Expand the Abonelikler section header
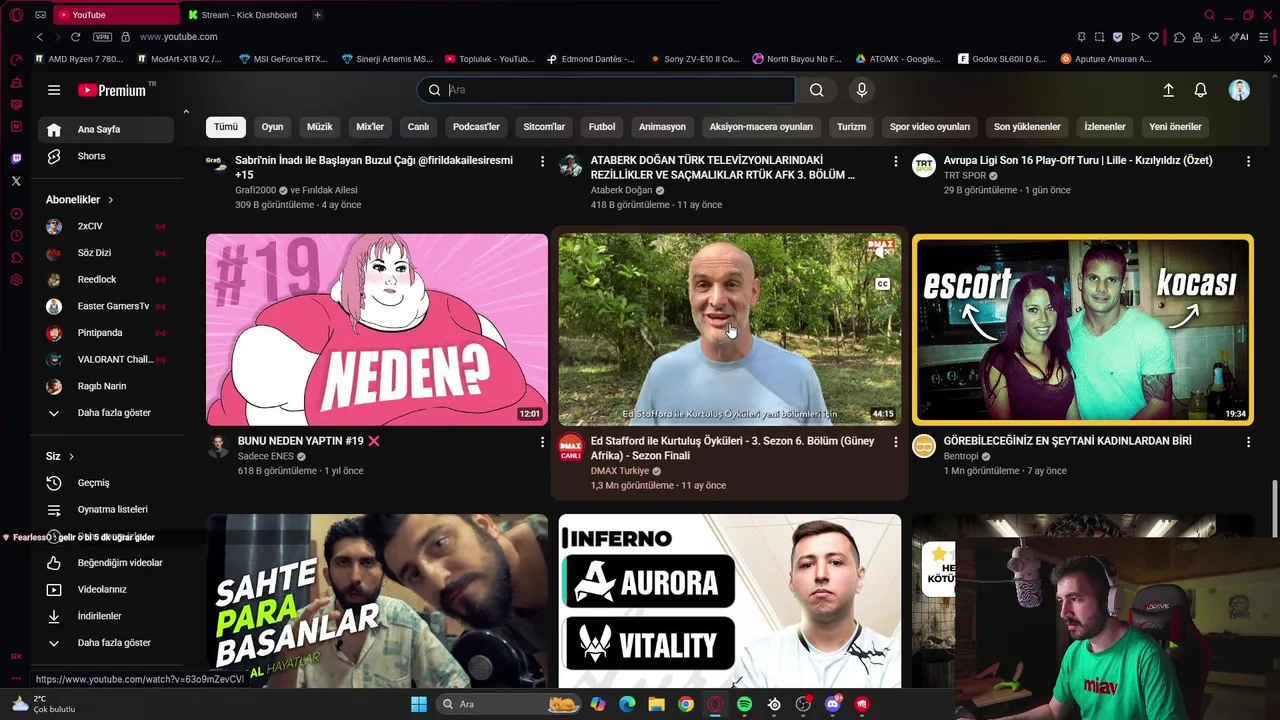Image resolution: width=1280 pixels, height=720 pixels. [x=80, y=200]
